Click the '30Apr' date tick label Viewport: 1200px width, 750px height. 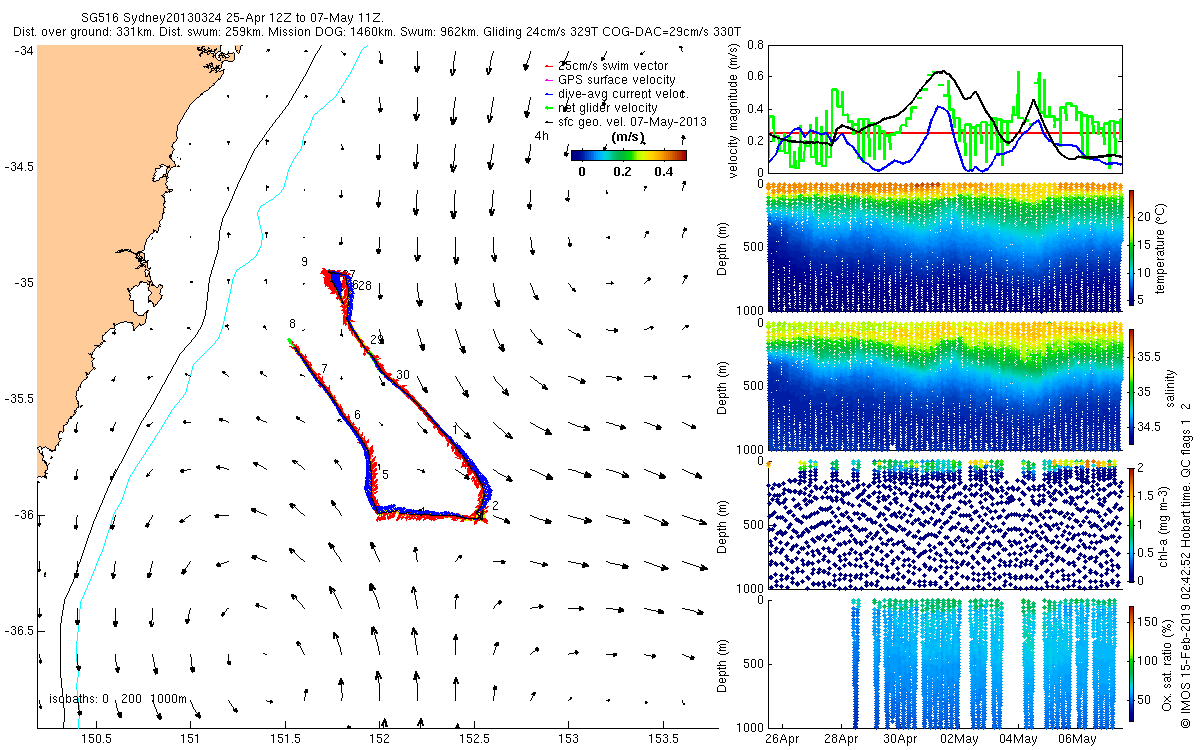click(x=900, y=740)
